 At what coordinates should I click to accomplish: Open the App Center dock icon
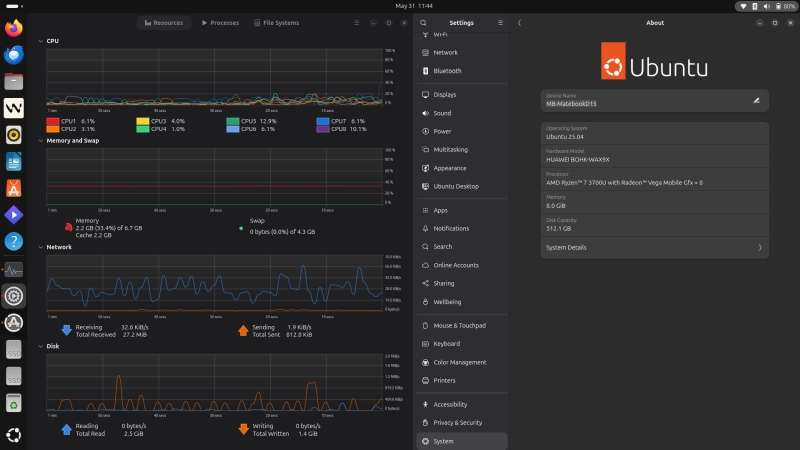click(14, 188)
